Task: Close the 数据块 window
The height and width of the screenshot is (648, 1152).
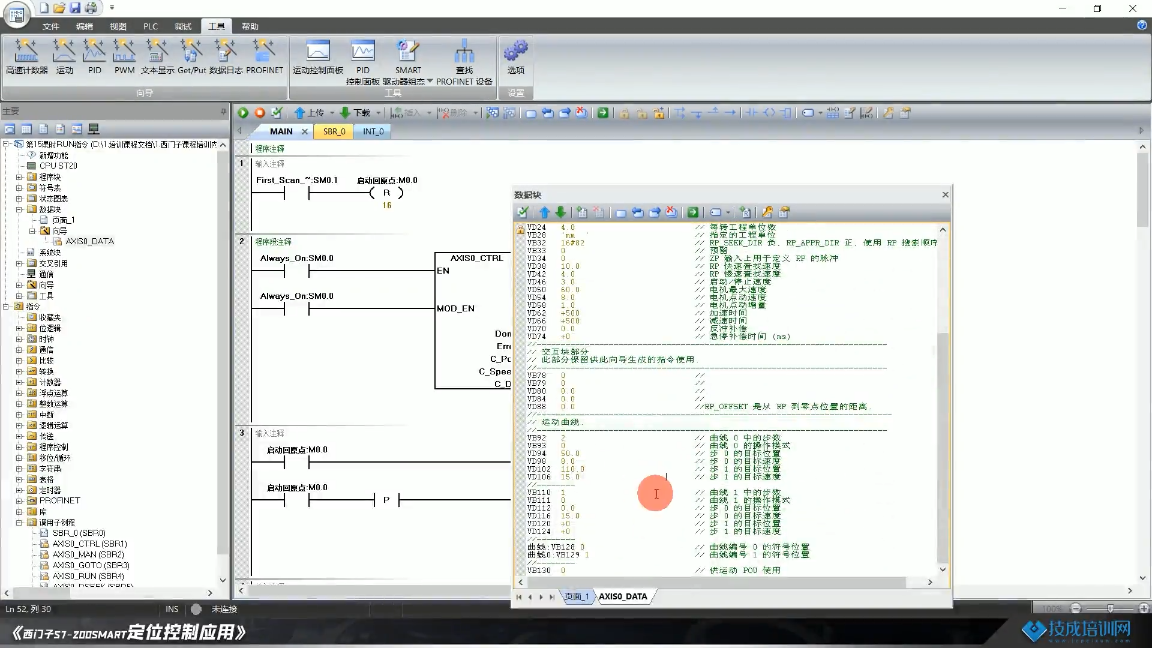Action: 946,195
